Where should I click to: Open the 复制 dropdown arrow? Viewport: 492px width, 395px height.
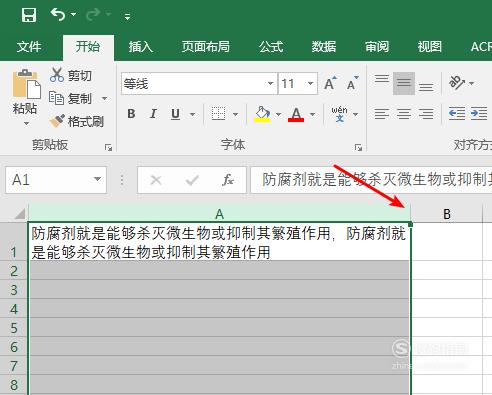click(104, 98)
